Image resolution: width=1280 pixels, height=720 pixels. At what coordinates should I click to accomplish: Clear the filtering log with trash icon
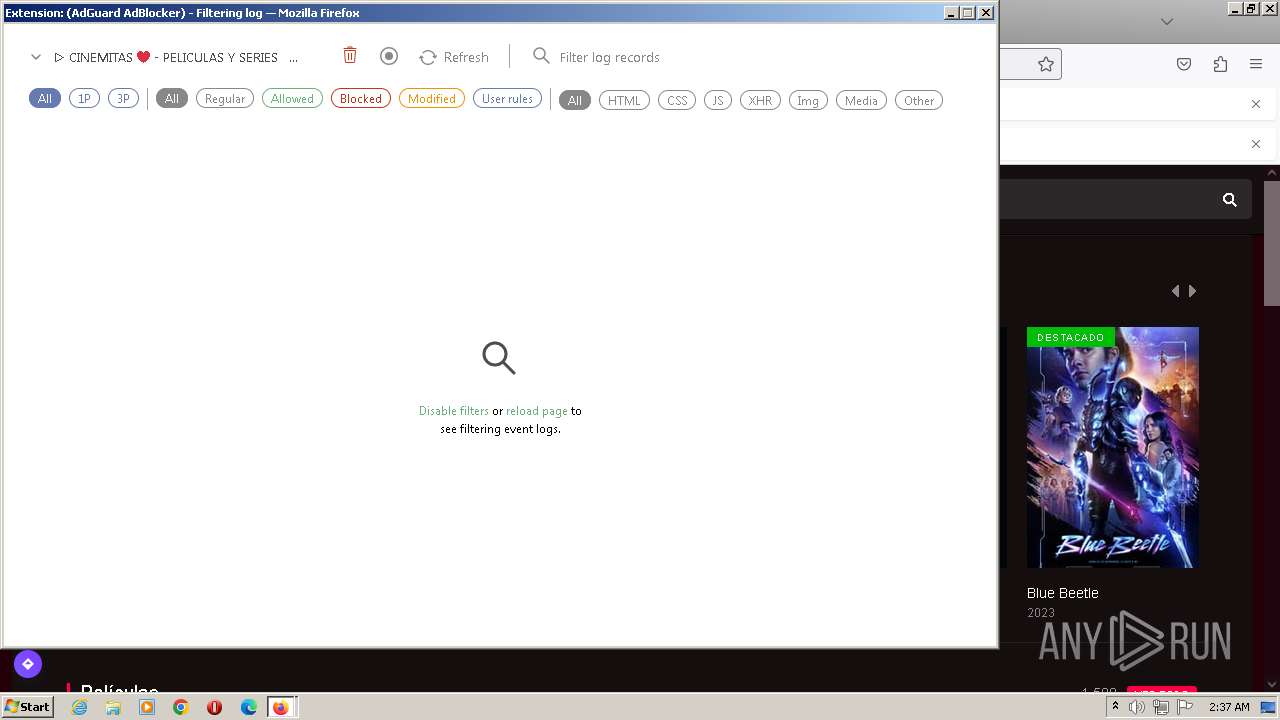coord(350,56)
